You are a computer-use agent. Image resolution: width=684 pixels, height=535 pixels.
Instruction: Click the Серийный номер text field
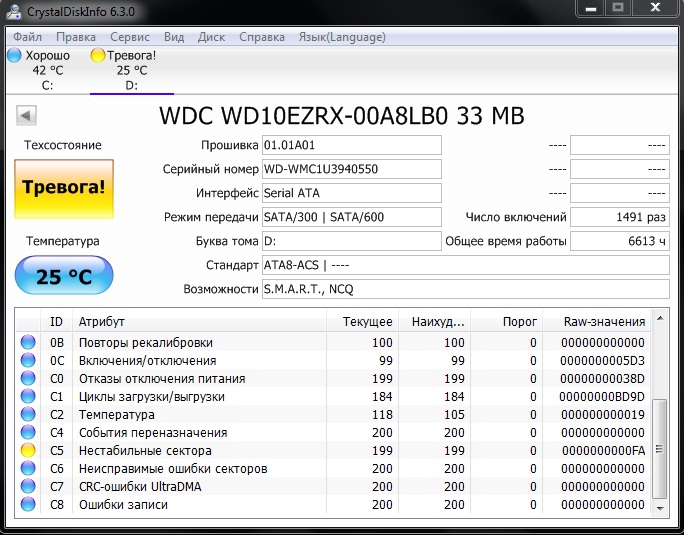350,169
